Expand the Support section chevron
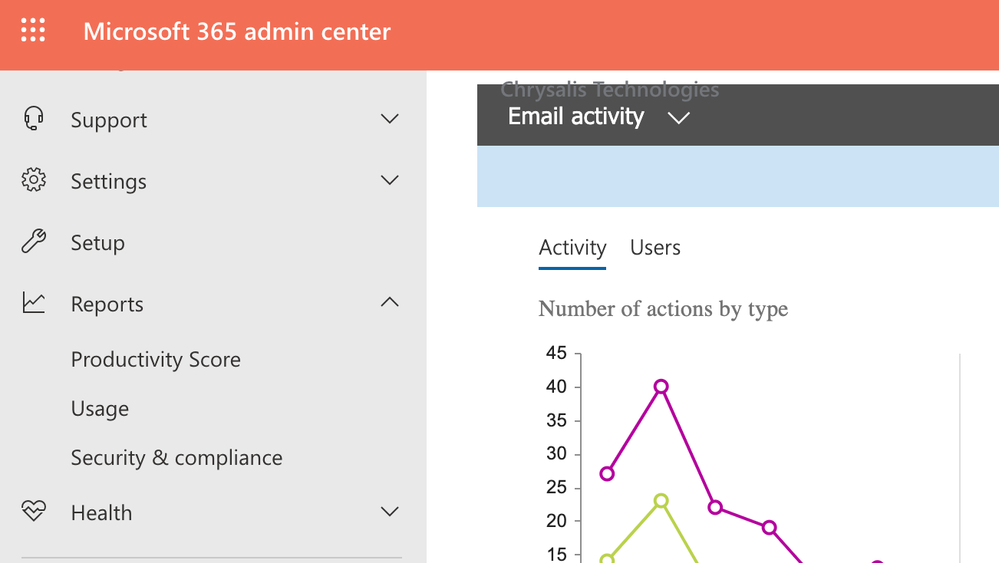This screenshot has height=563, width=999. tap(390, 120)
